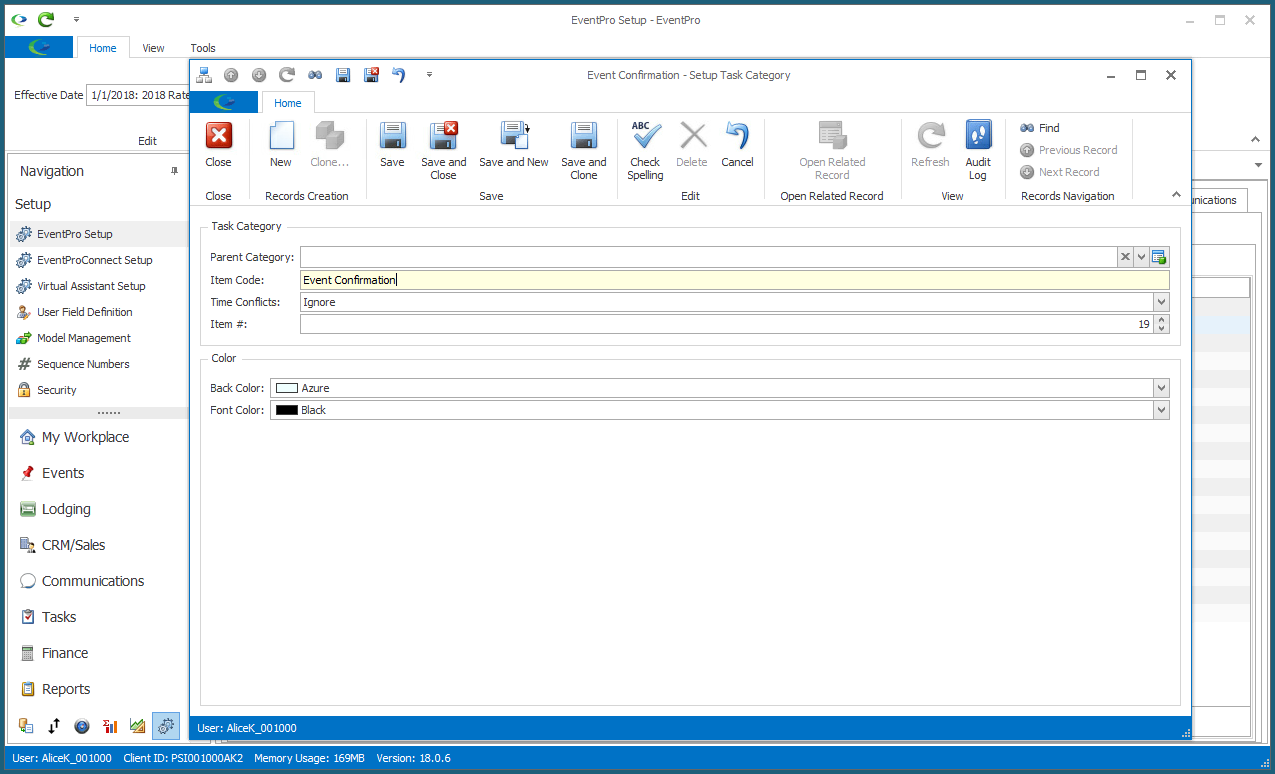Open User Field Definition
The height and width of the screenshot is (774, 1275).
[99, 312]
